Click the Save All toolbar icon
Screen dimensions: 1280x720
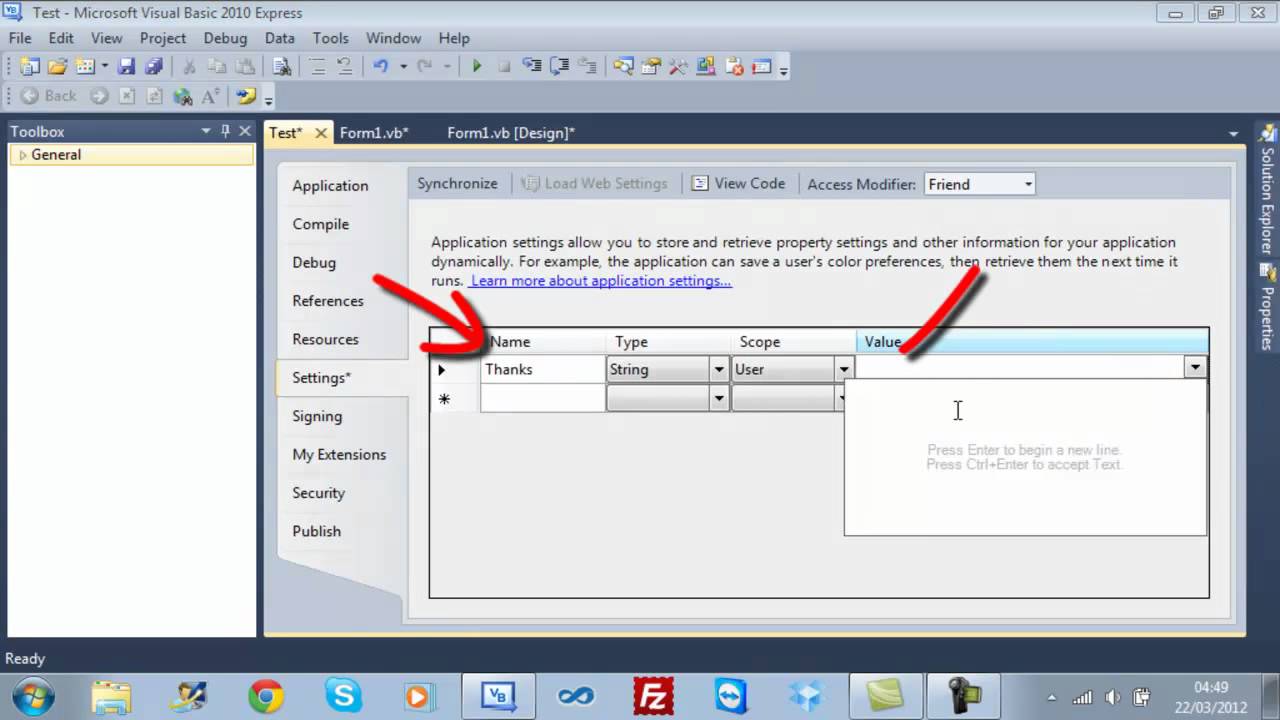153,67
